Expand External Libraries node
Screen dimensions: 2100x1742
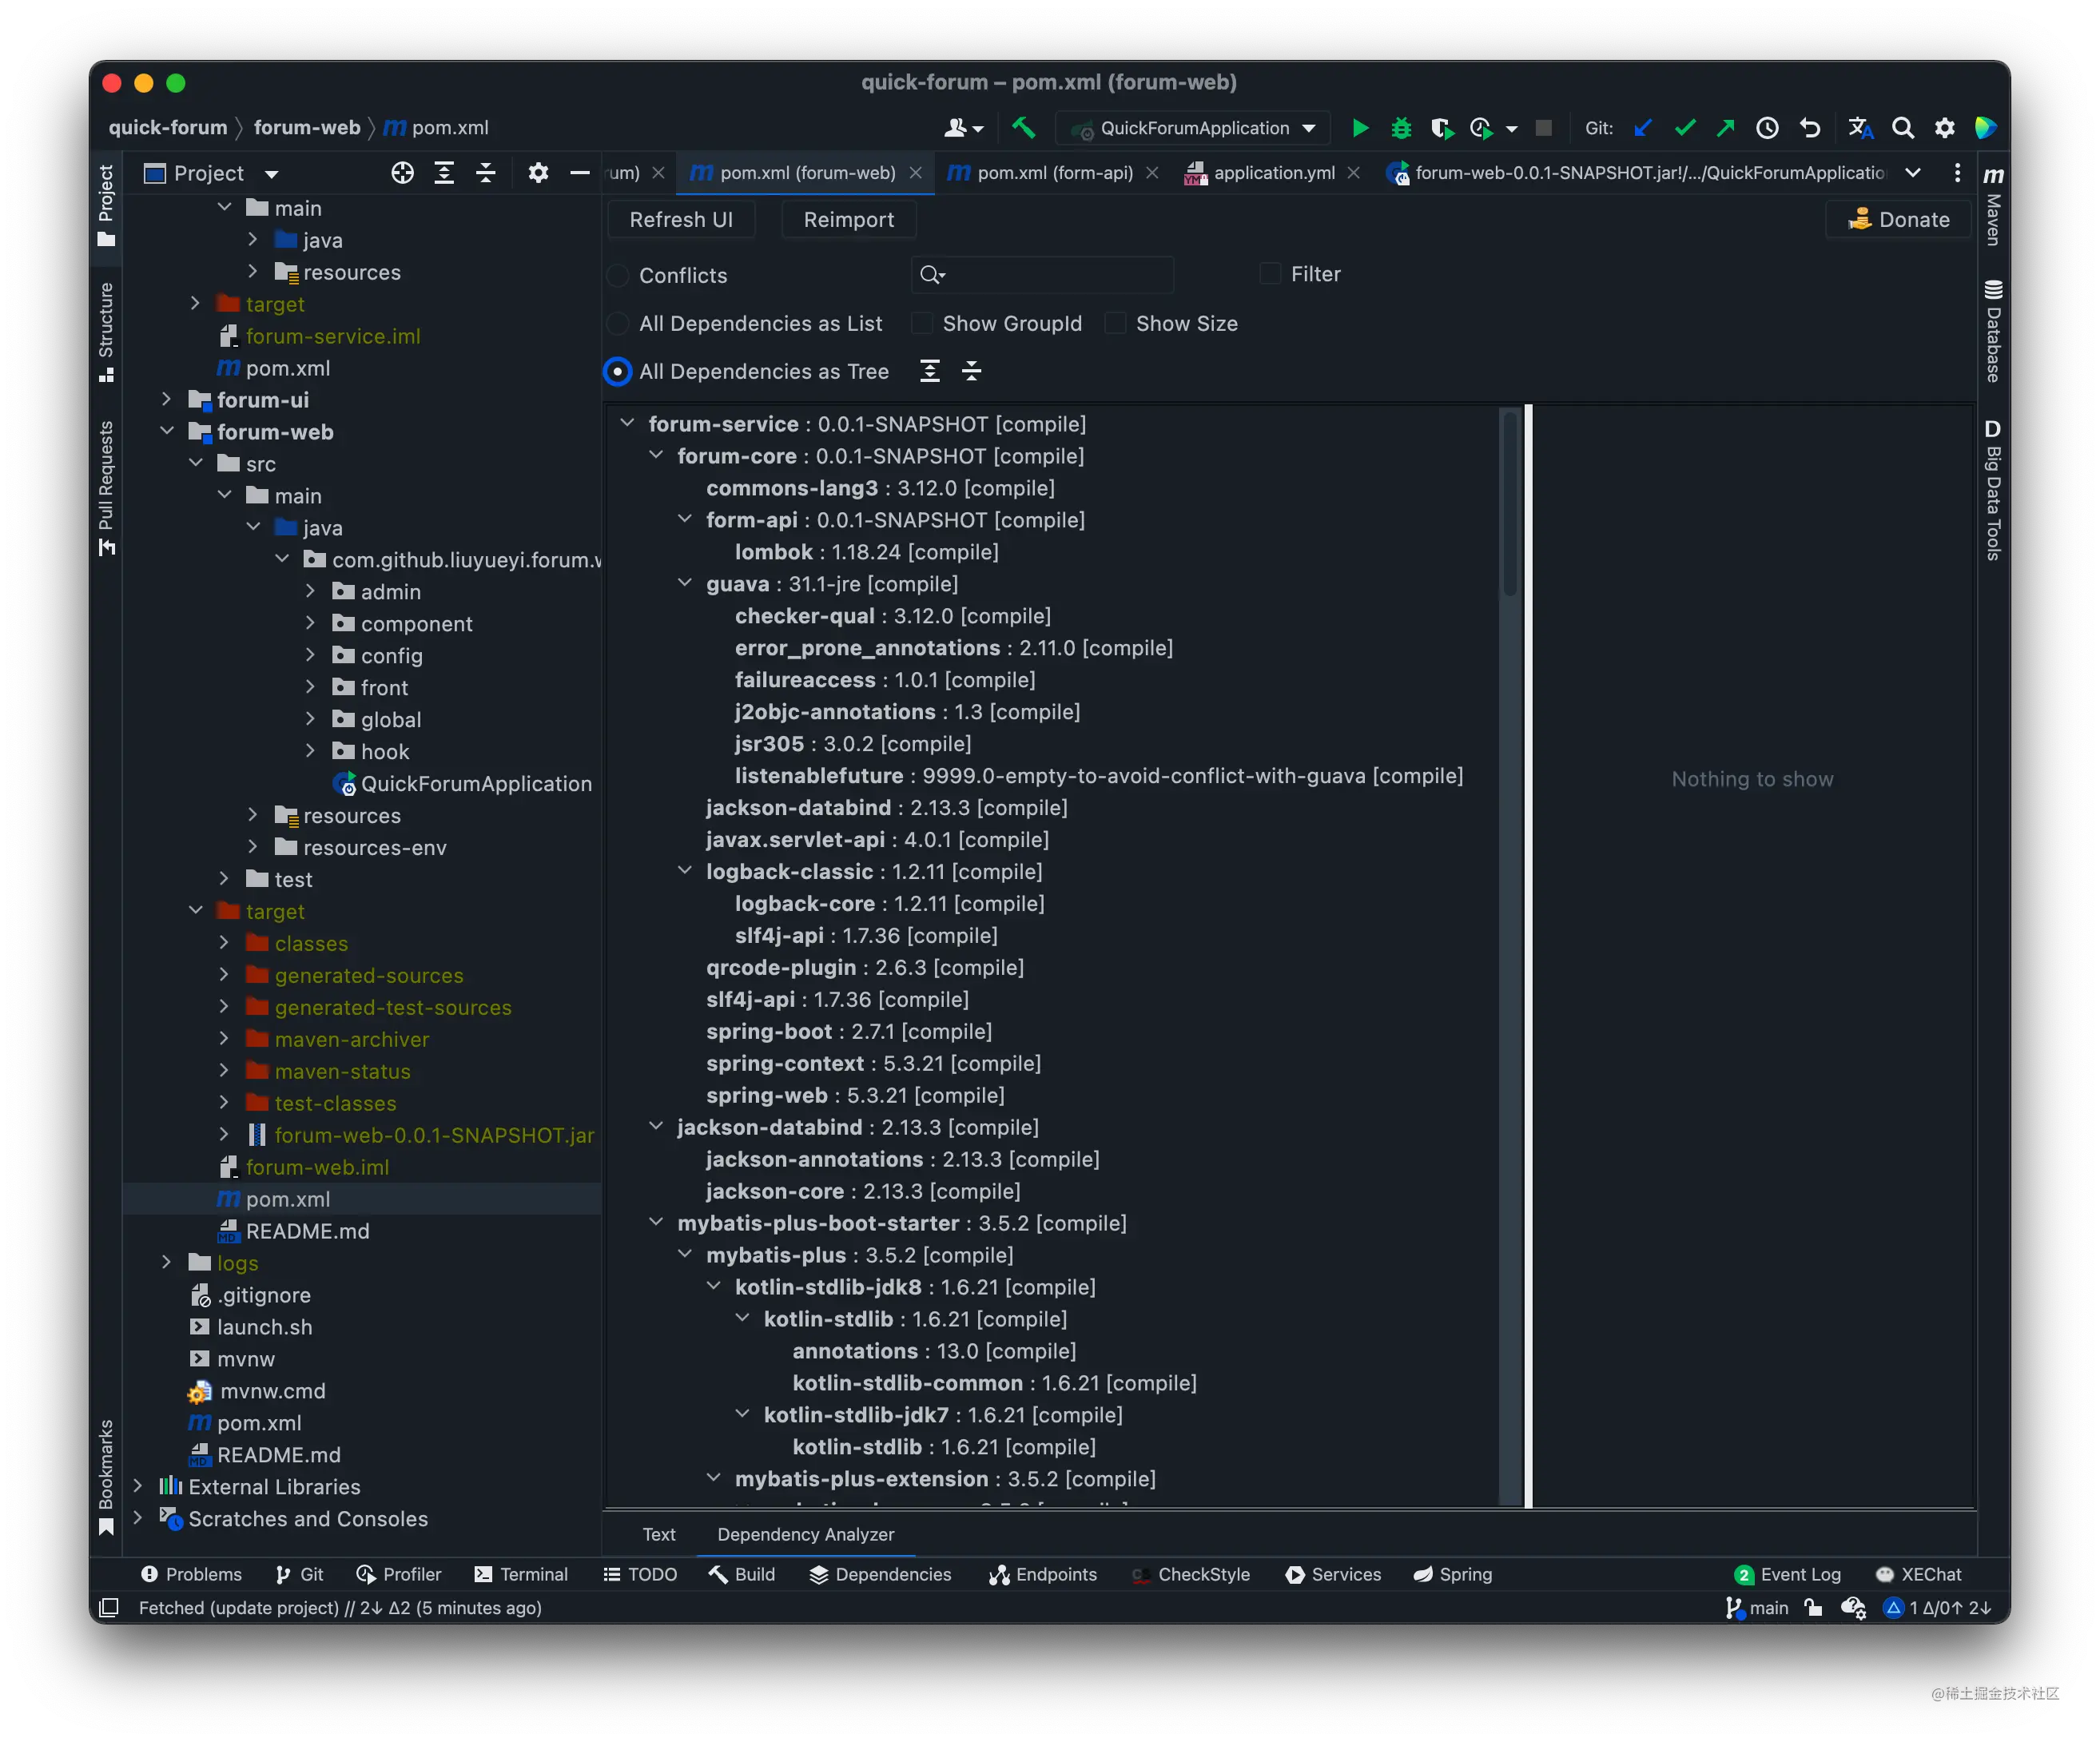coord(138,1486)
